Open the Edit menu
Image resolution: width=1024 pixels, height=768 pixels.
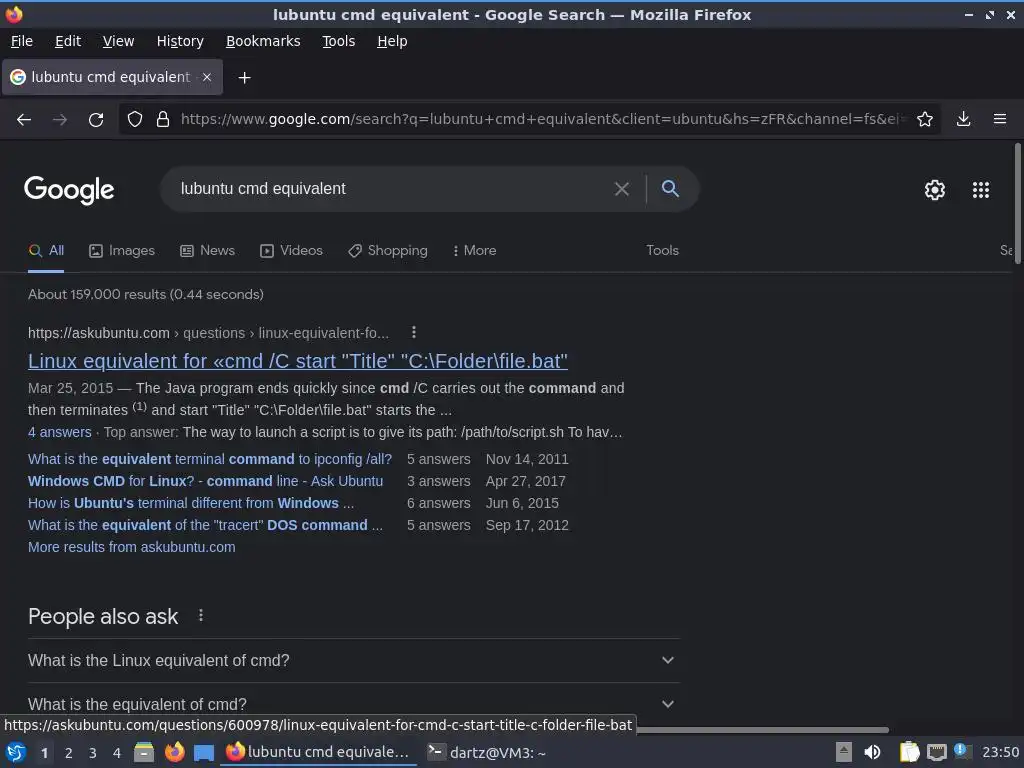click(68, 41)
